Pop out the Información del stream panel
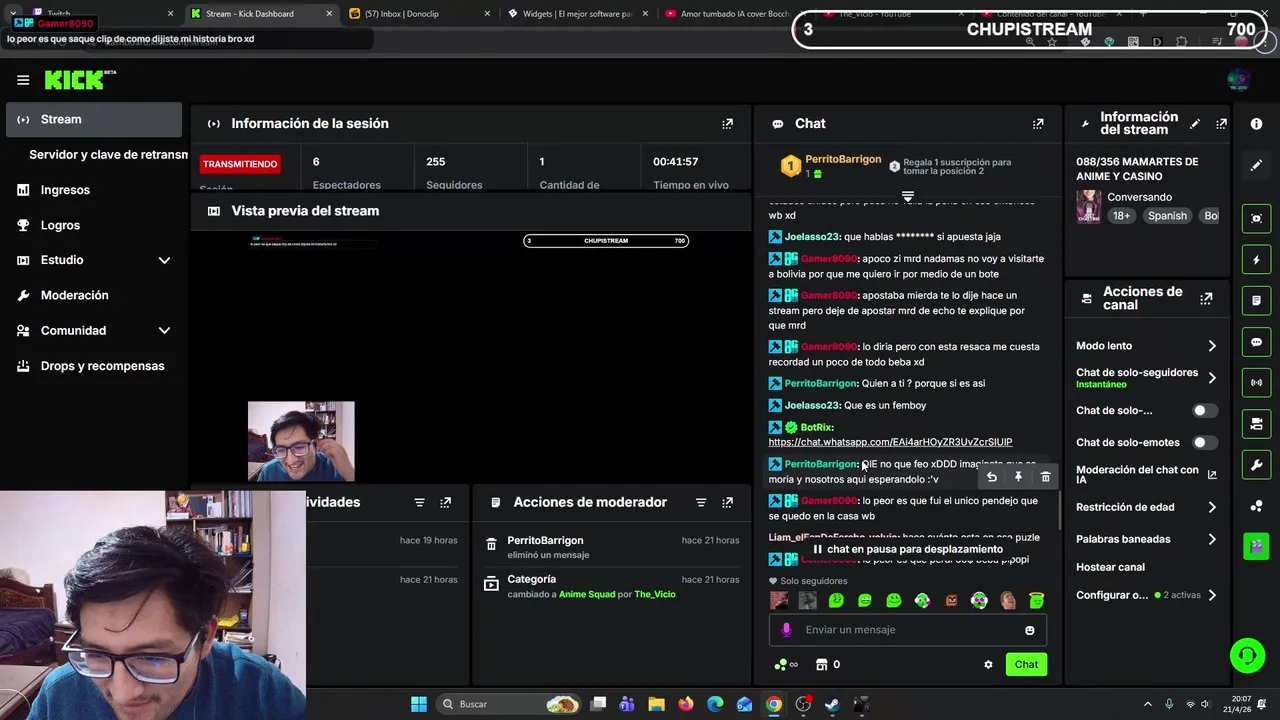Image resolution: width=1280 pixels, height=720 pixels. [x=1221, y=124]
